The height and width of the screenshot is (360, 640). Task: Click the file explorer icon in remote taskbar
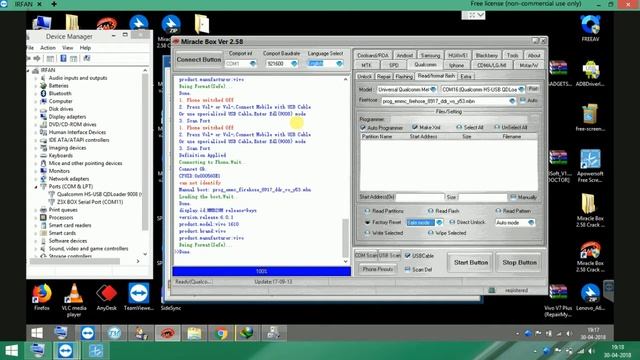coord(194,333)
